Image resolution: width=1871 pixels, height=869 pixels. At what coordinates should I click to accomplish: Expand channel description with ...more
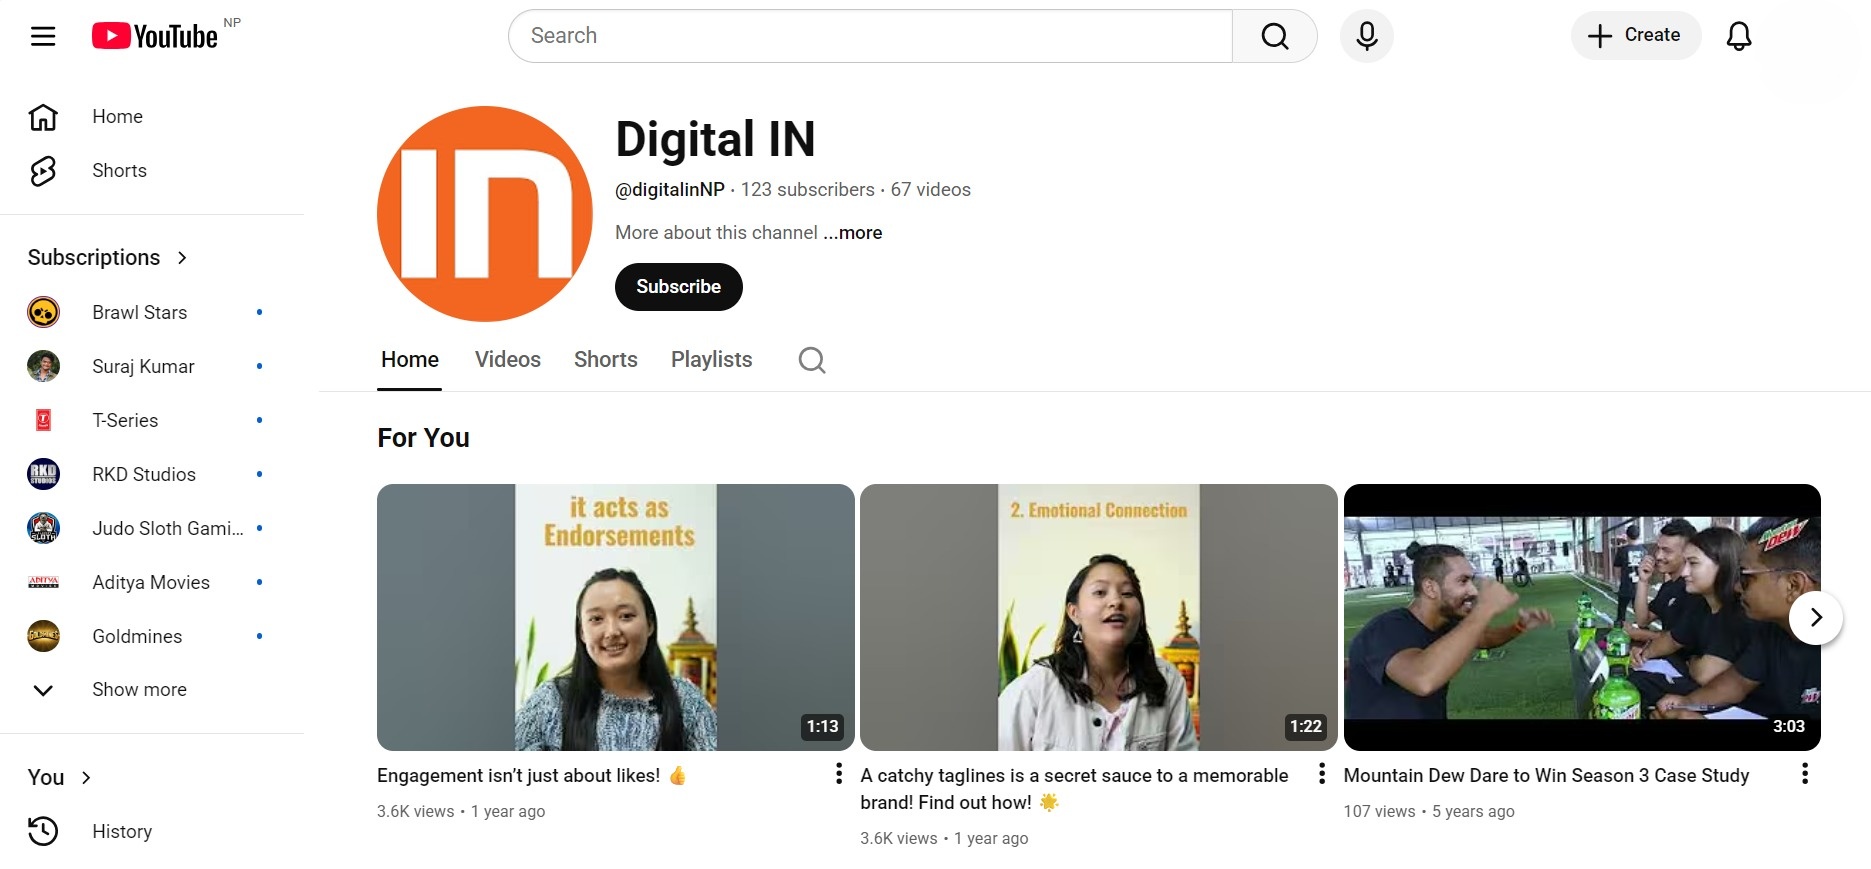pyautogui.click(x=852, y=233)
